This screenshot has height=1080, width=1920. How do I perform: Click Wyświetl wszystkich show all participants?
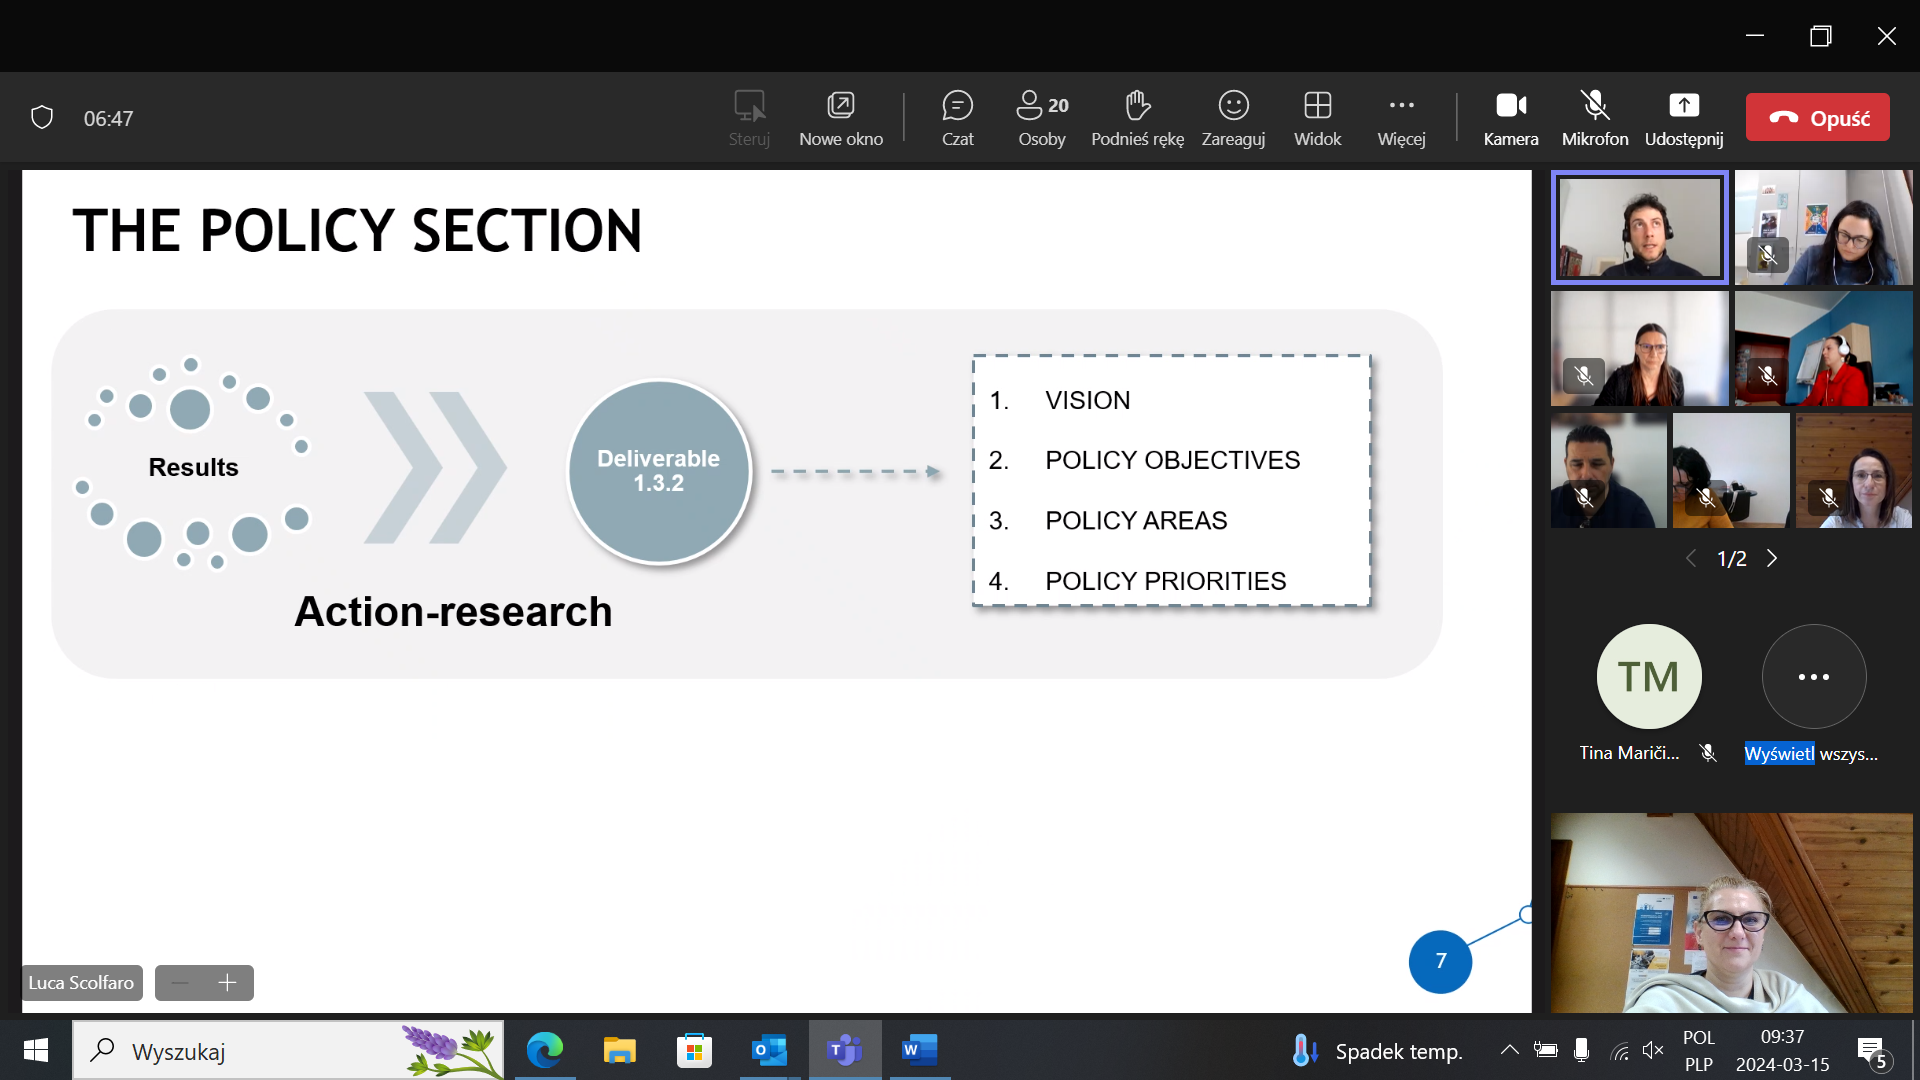pos(1813,677)
